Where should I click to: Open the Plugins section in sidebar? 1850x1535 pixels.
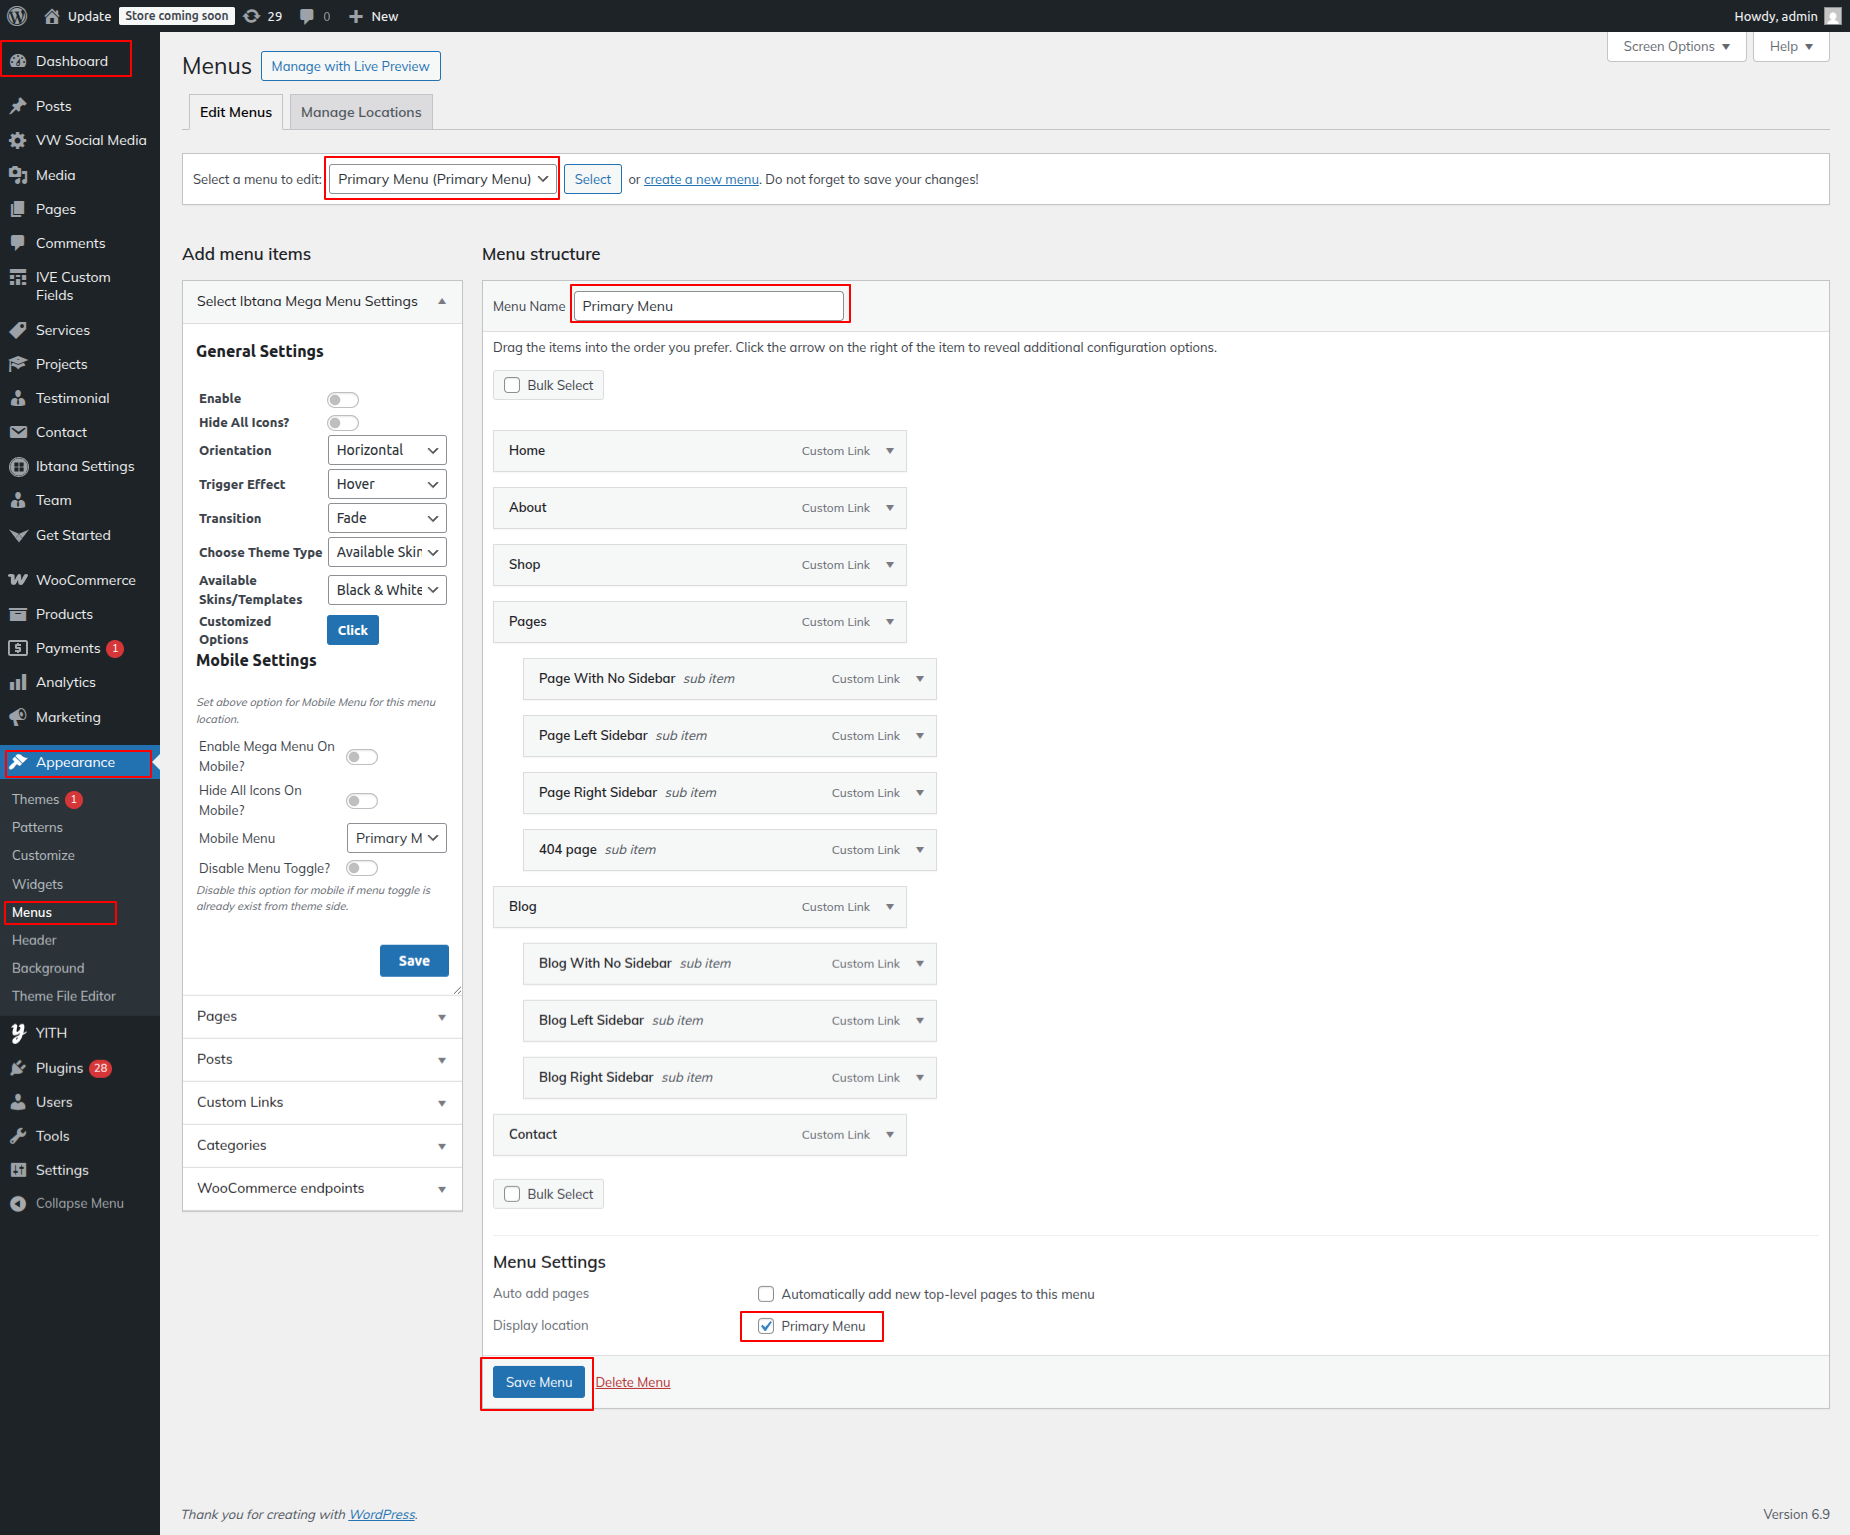pyautogui.click(x=59, y=1068)
